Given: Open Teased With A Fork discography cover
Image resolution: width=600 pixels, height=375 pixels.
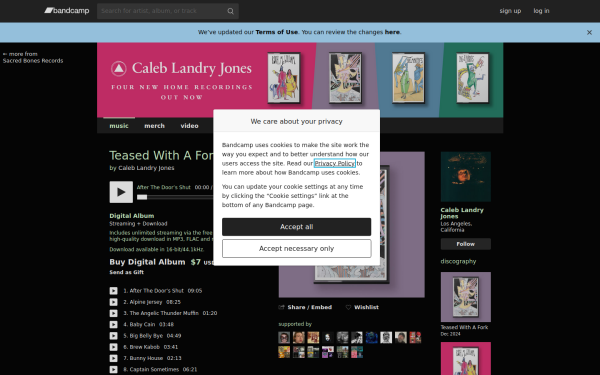Looking at the screenshot, I should [x=466, y=297].
